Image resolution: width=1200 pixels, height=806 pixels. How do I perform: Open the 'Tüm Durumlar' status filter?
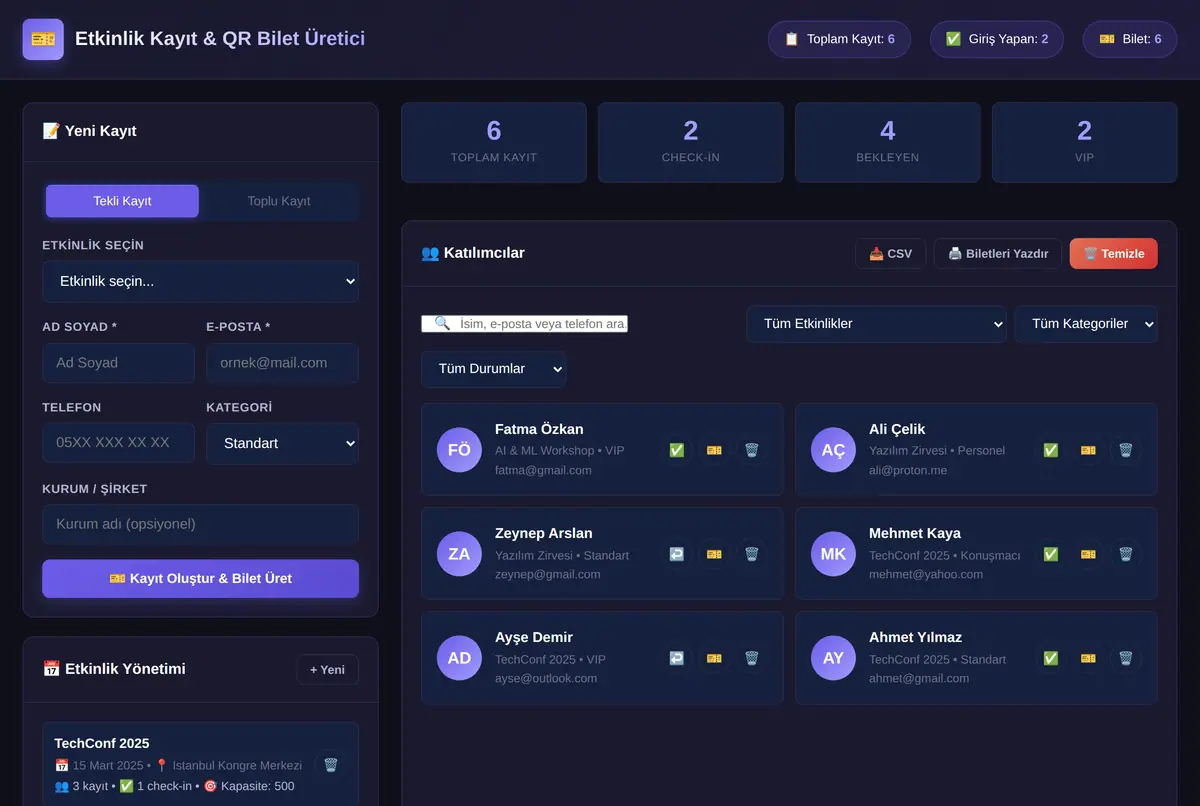493,369
